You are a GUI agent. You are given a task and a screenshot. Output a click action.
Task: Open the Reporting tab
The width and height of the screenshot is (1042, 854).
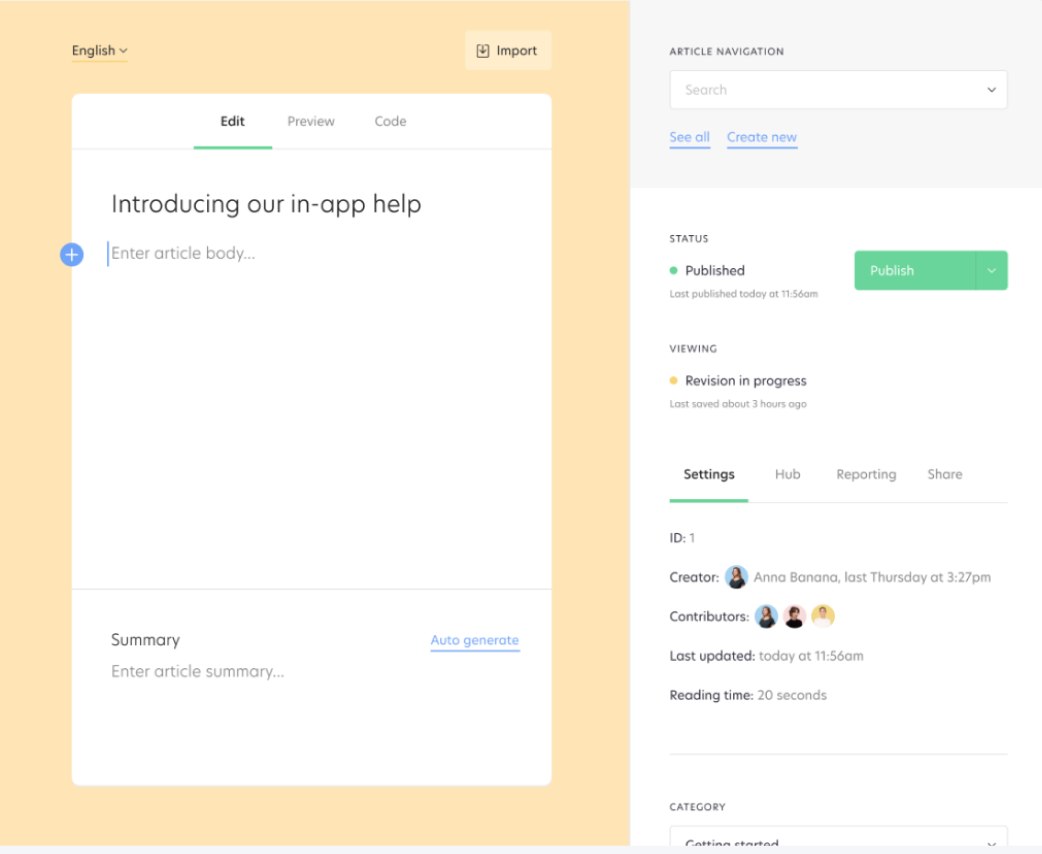(866, 475)
